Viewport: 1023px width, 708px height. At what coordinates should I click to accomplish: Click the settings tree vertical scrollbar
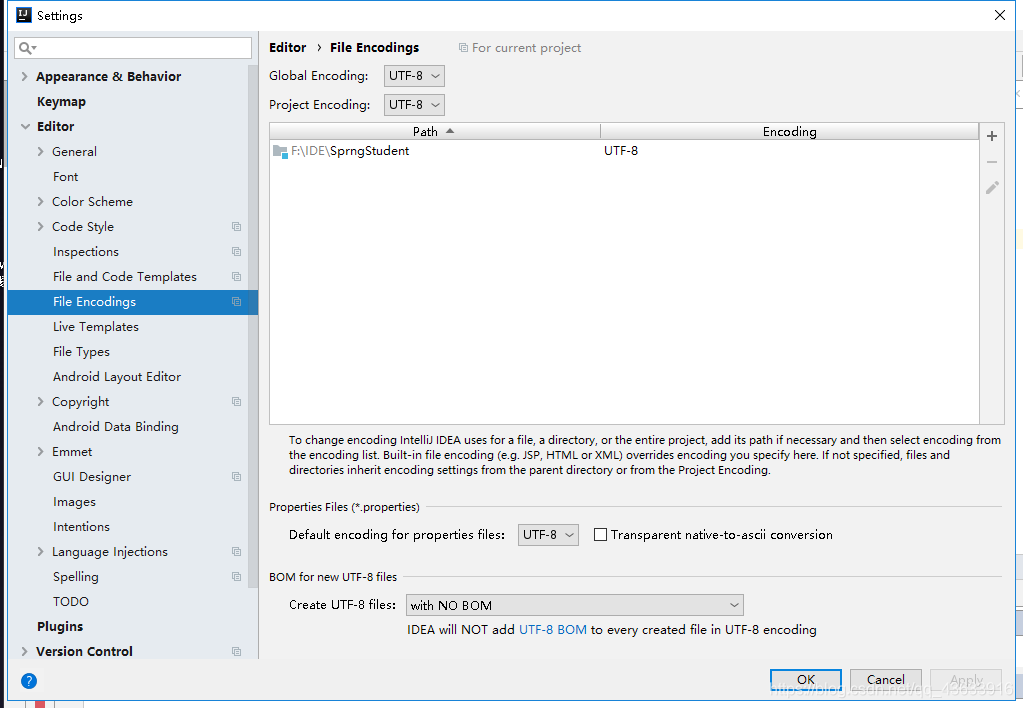pyautogui.click(x=252, y=326)
